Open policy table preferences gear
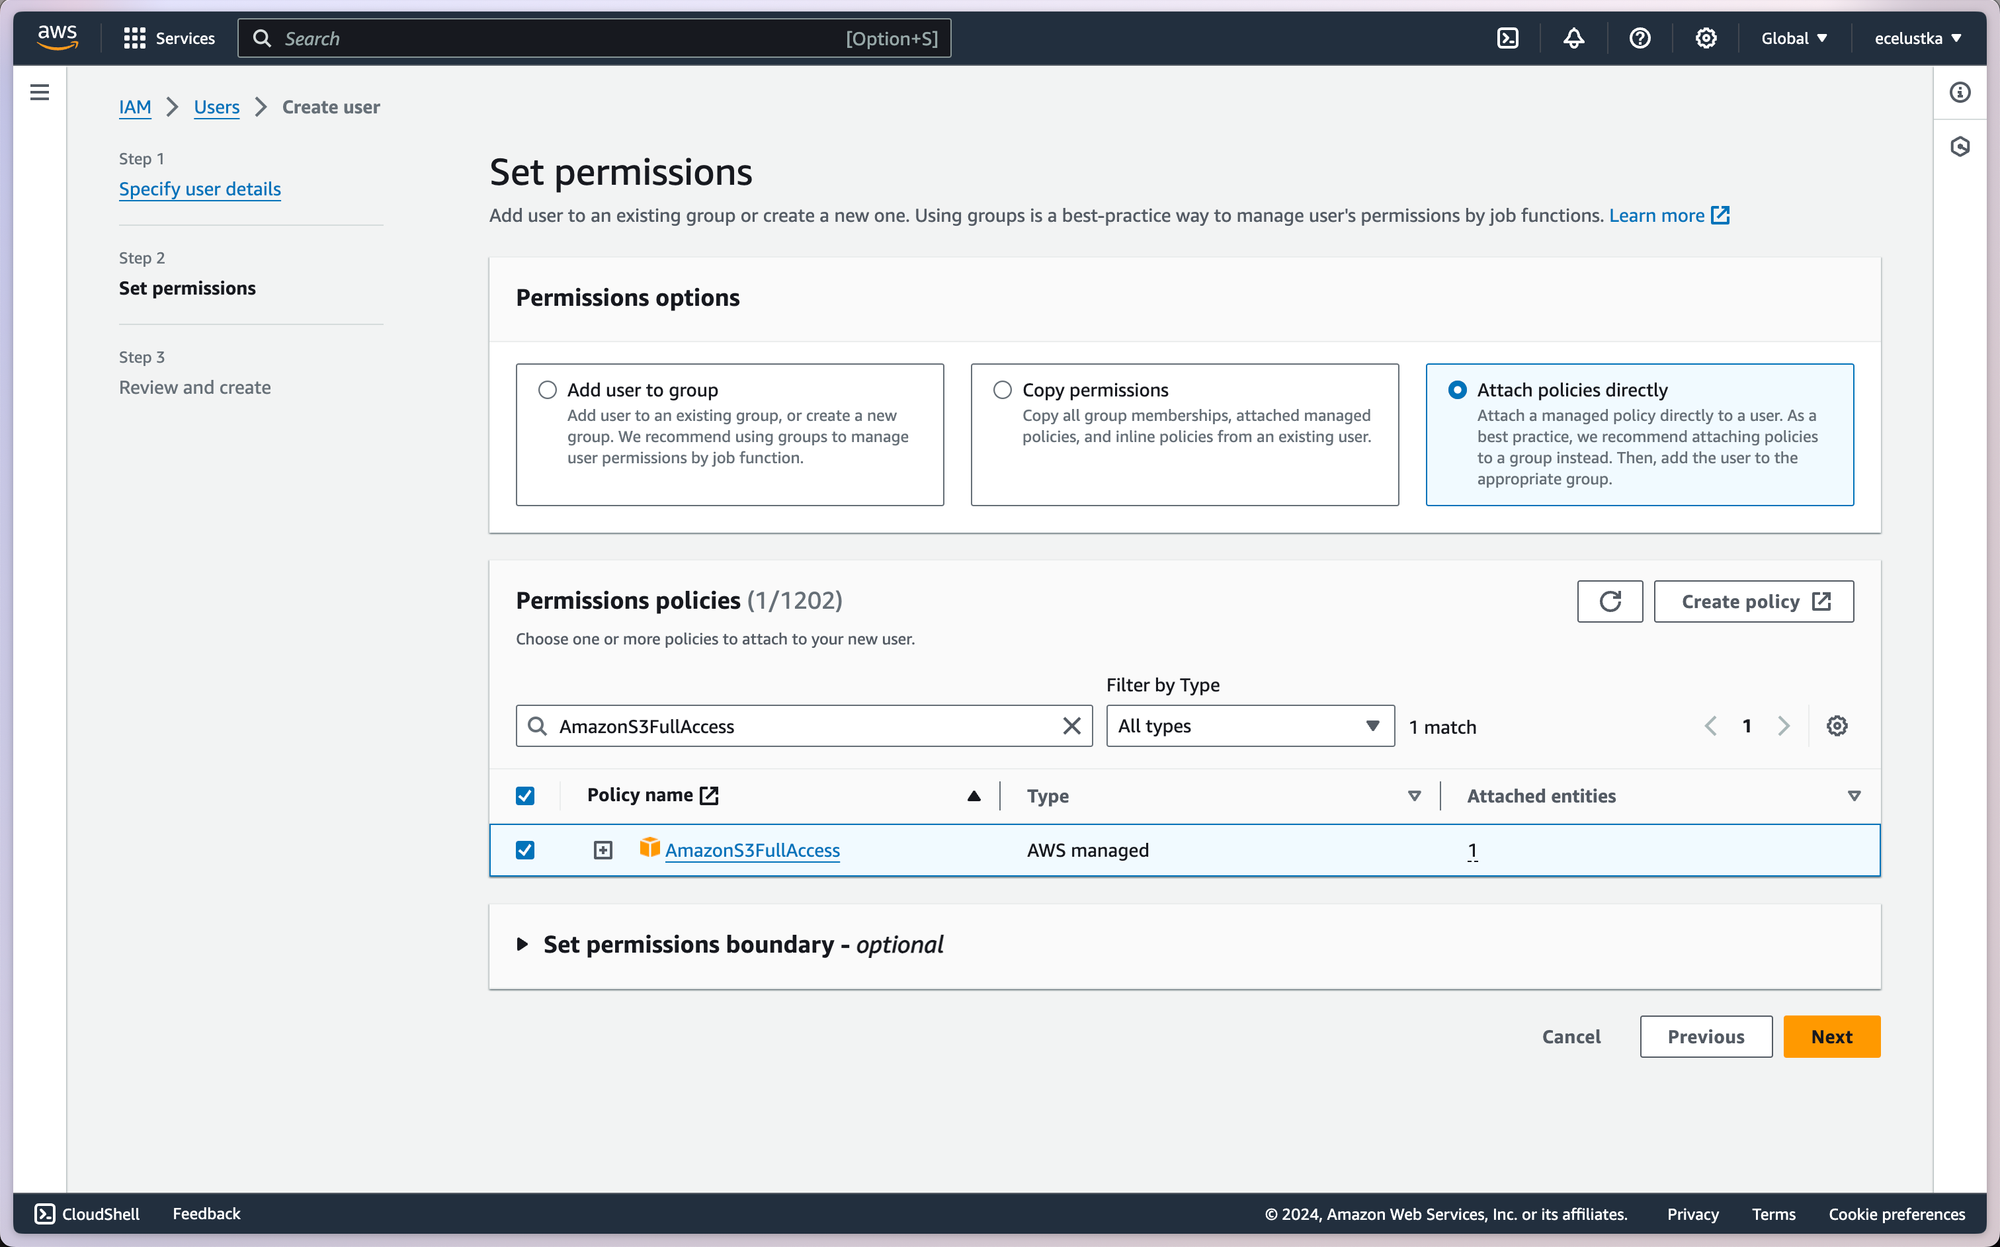 [x=1836, y=726]
